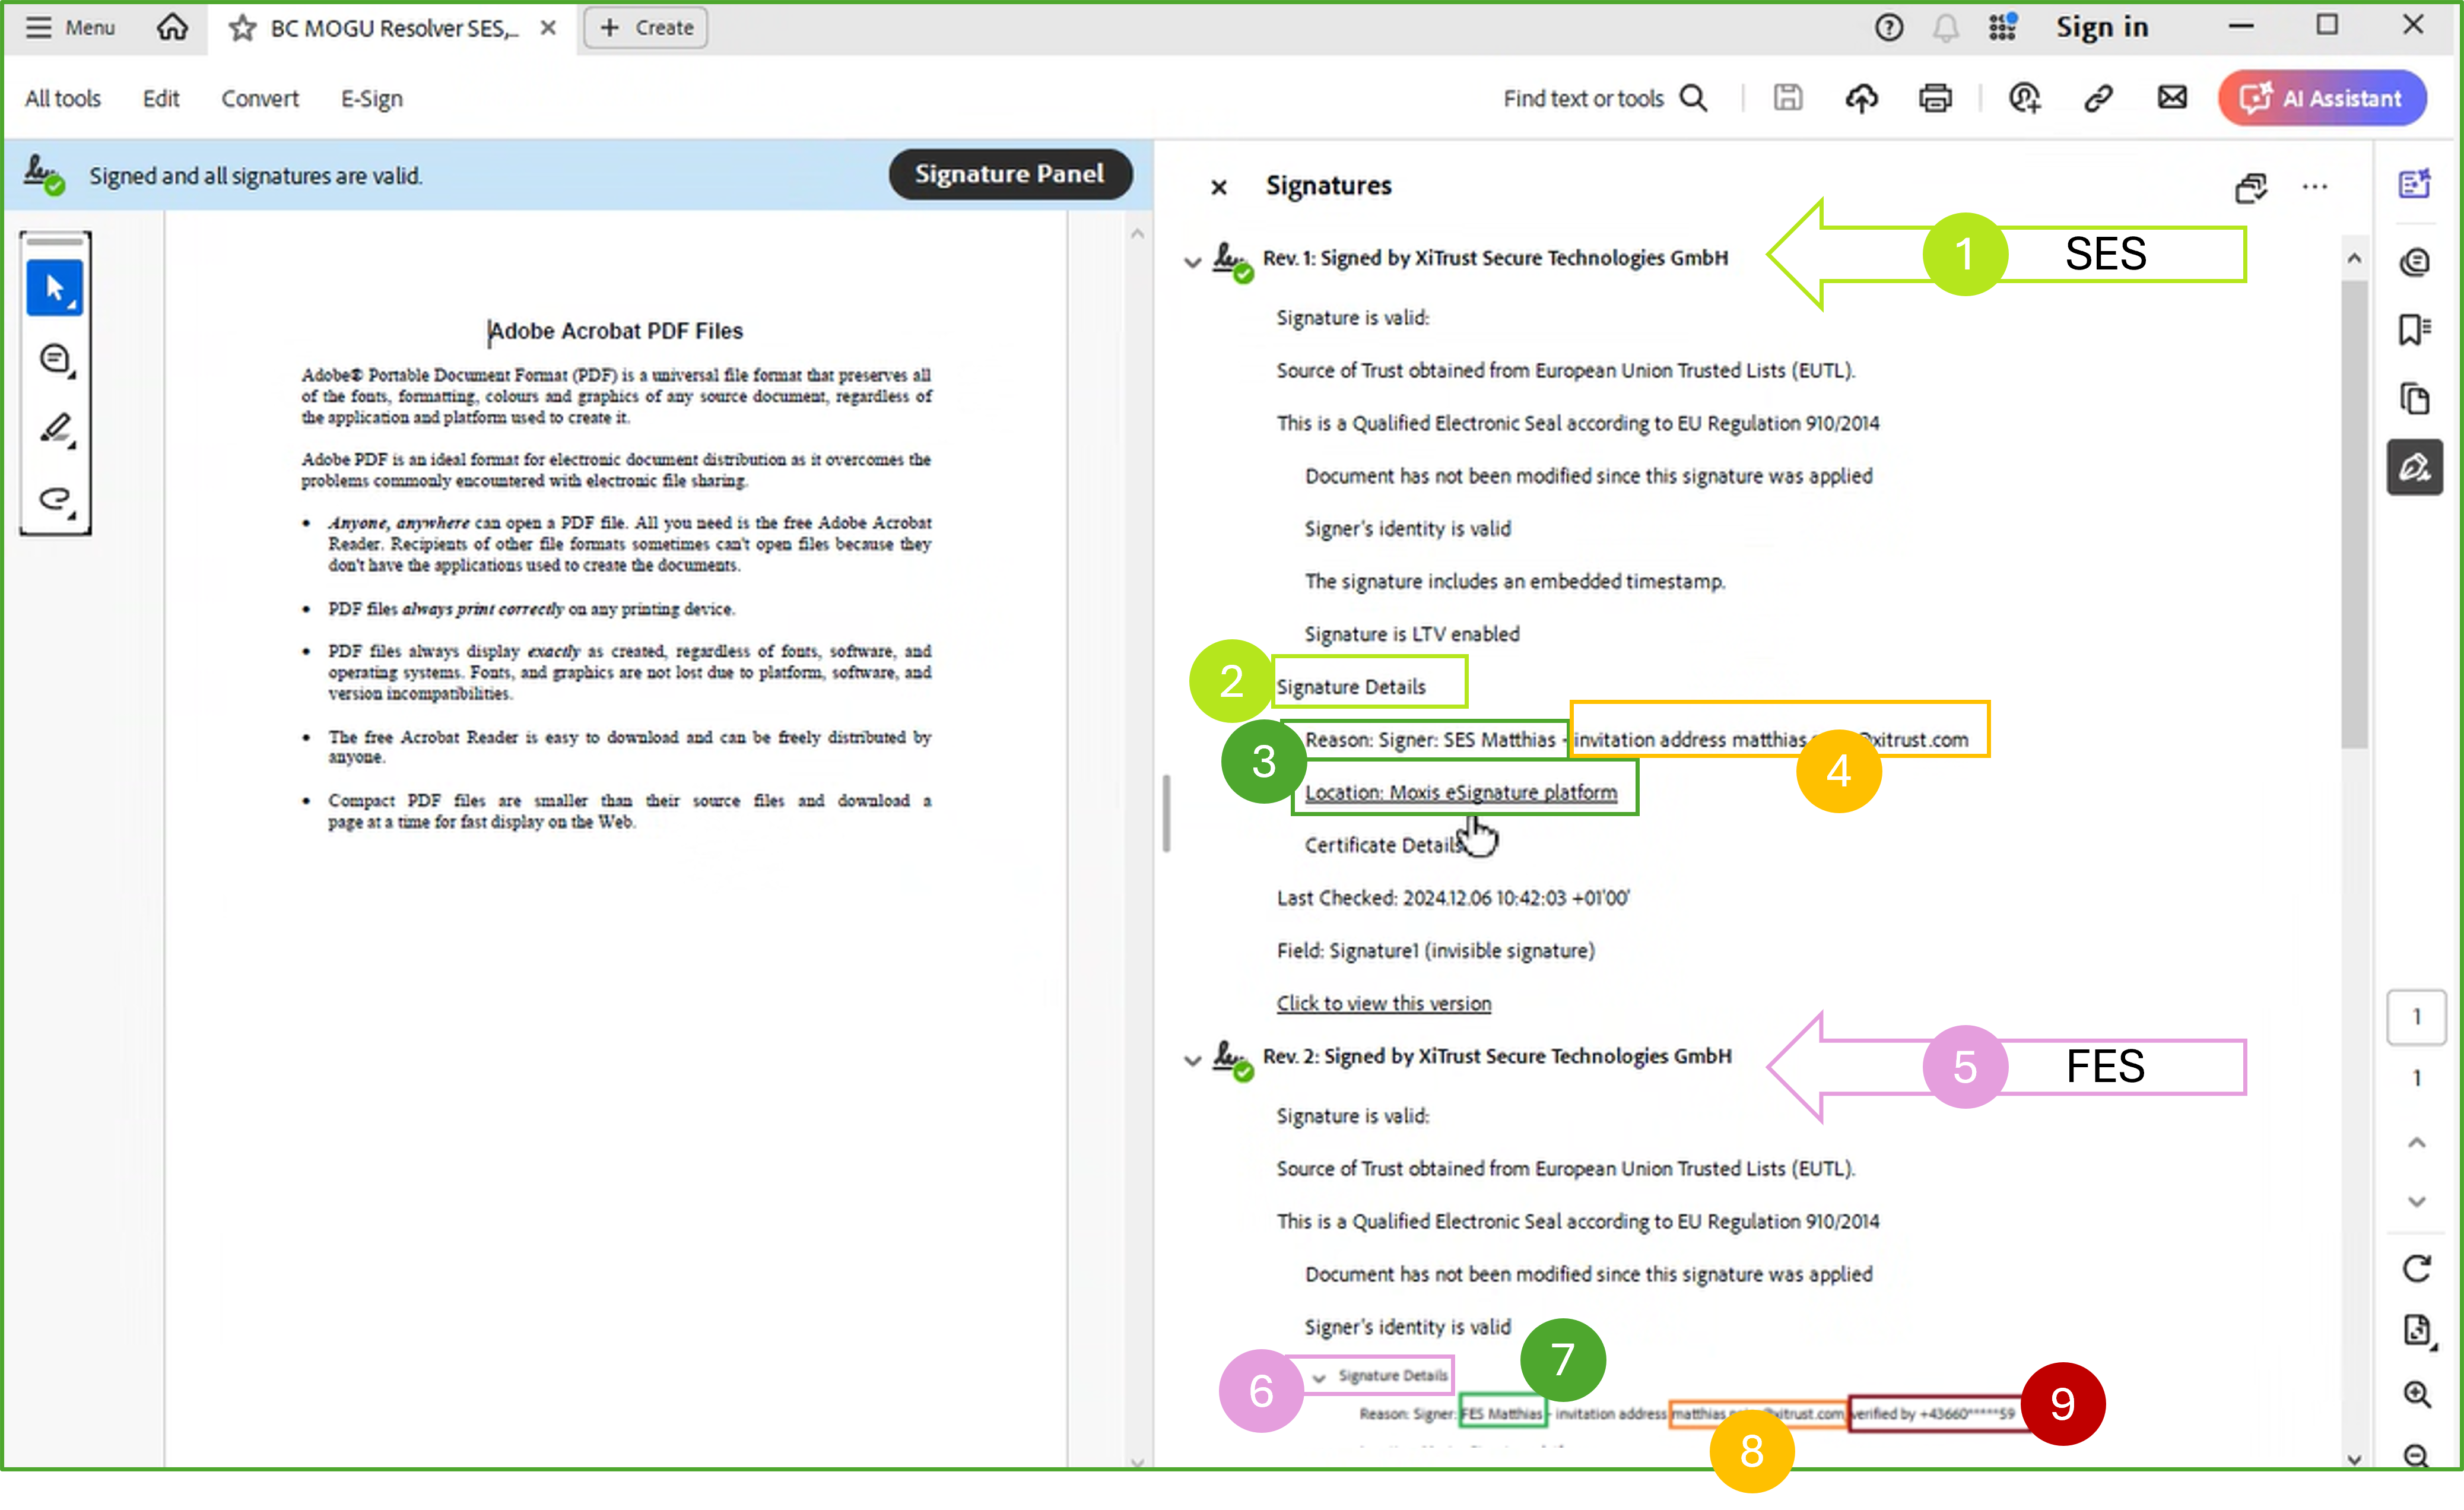This screenshot has height=1510, width=2464.
Task: Pick the Draw freehand lasso tool
Action: (x=55, y=499)
